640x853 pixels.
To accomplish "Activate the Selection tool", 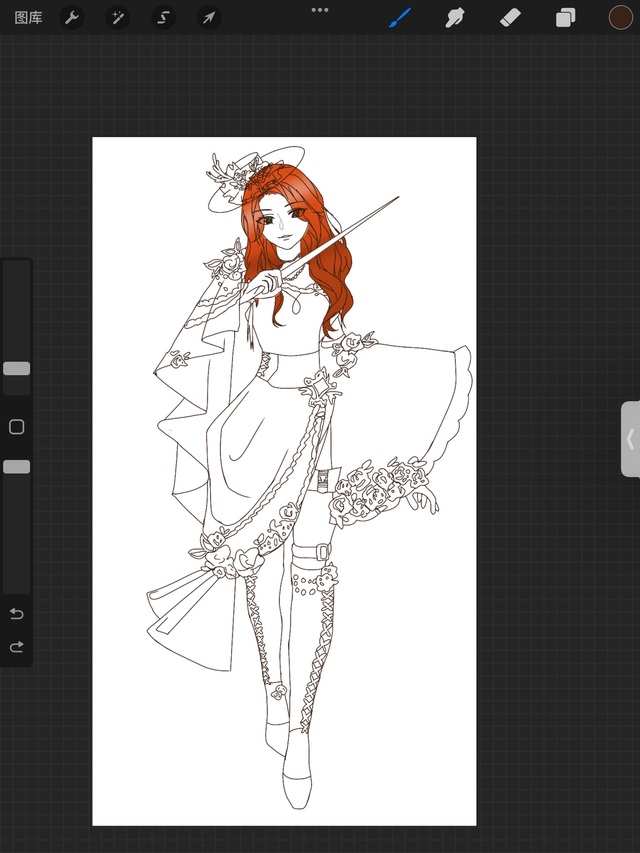I will pyautogui.click(x=163, y=17).
